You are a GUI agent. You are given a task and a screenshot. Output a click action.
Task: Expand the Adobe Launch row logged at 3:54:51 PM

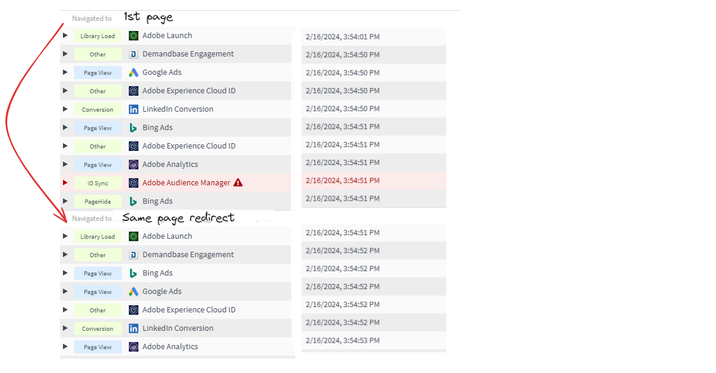coord(65,236)
